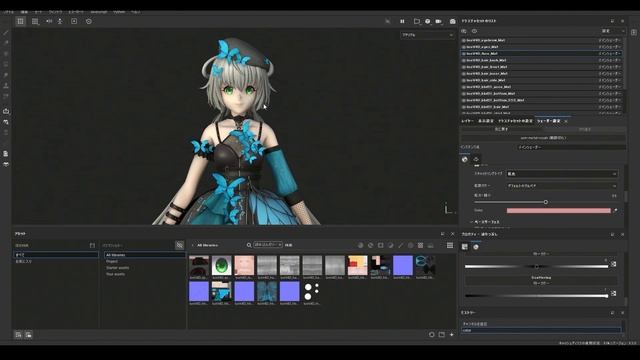640x360 pixels.
Task: Toggle visibility circle of hair_side_Mat texture set
Action: (464, 80)
